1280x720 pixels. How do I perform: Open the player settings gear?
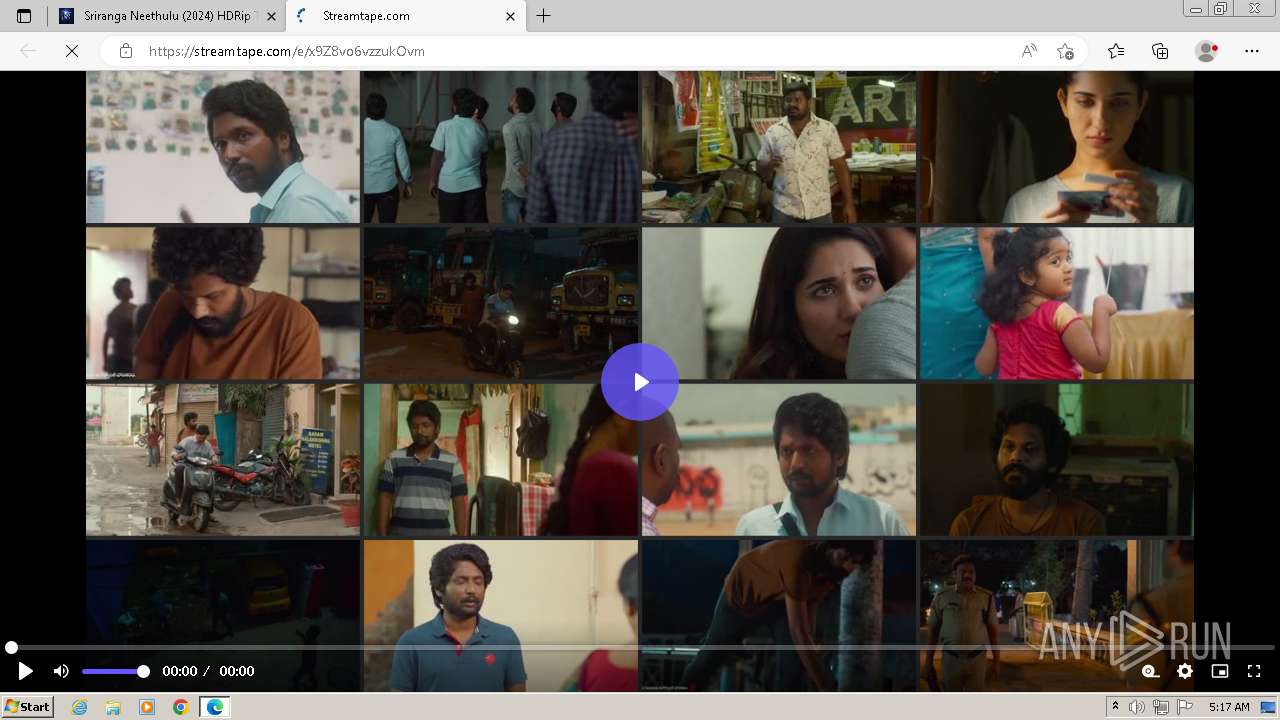coord(1185,671)
